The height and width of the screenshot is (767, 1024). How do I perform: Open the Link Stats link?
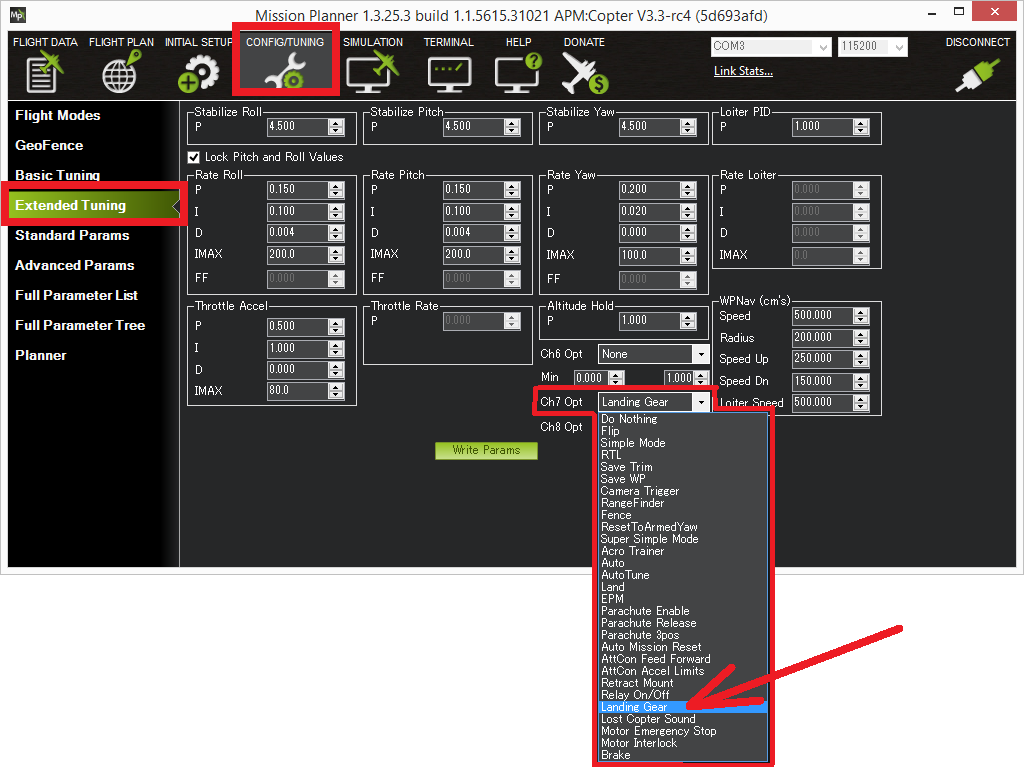tap(743, 71)
